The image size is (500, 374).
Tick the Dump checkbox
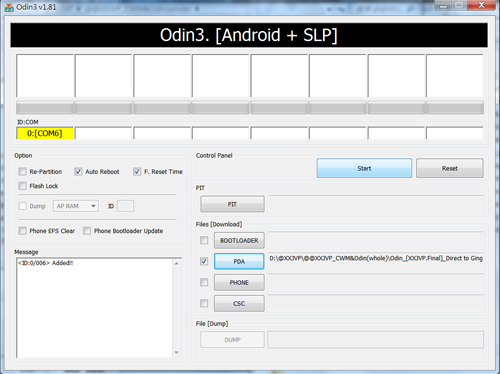tap(22, 206)
